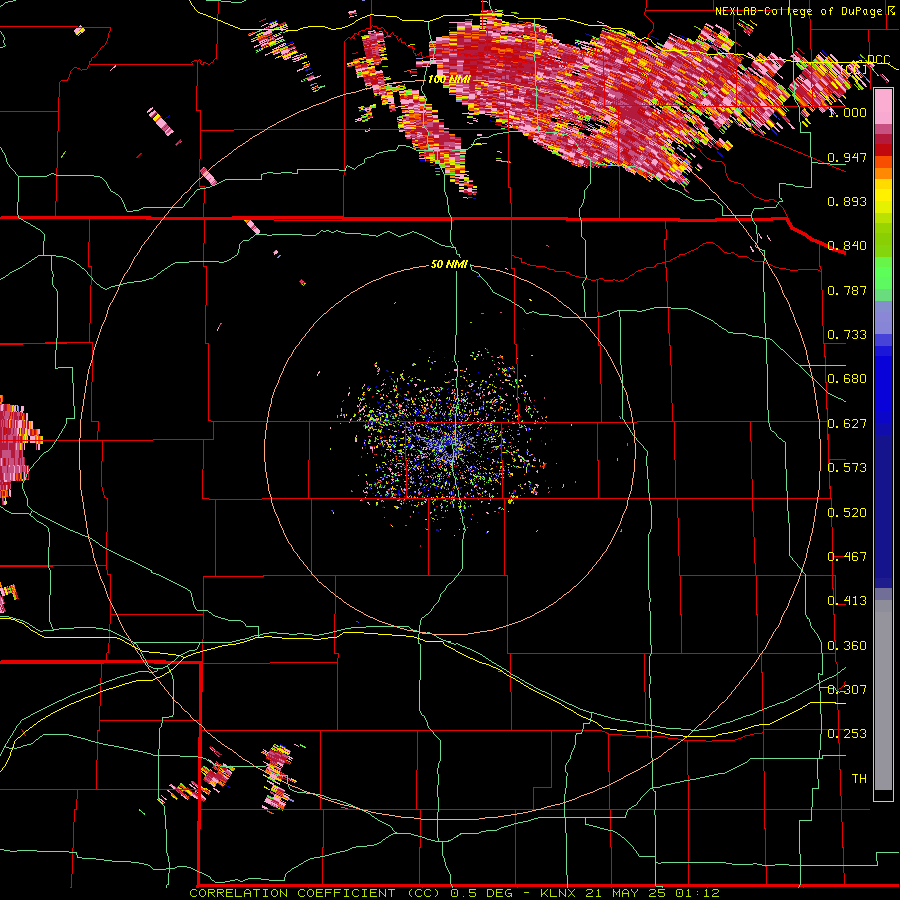This screenshot has height=900, width=900.
Task: Pick the periwinkle light-blue segment of color bar
Action: pos(883,317)
